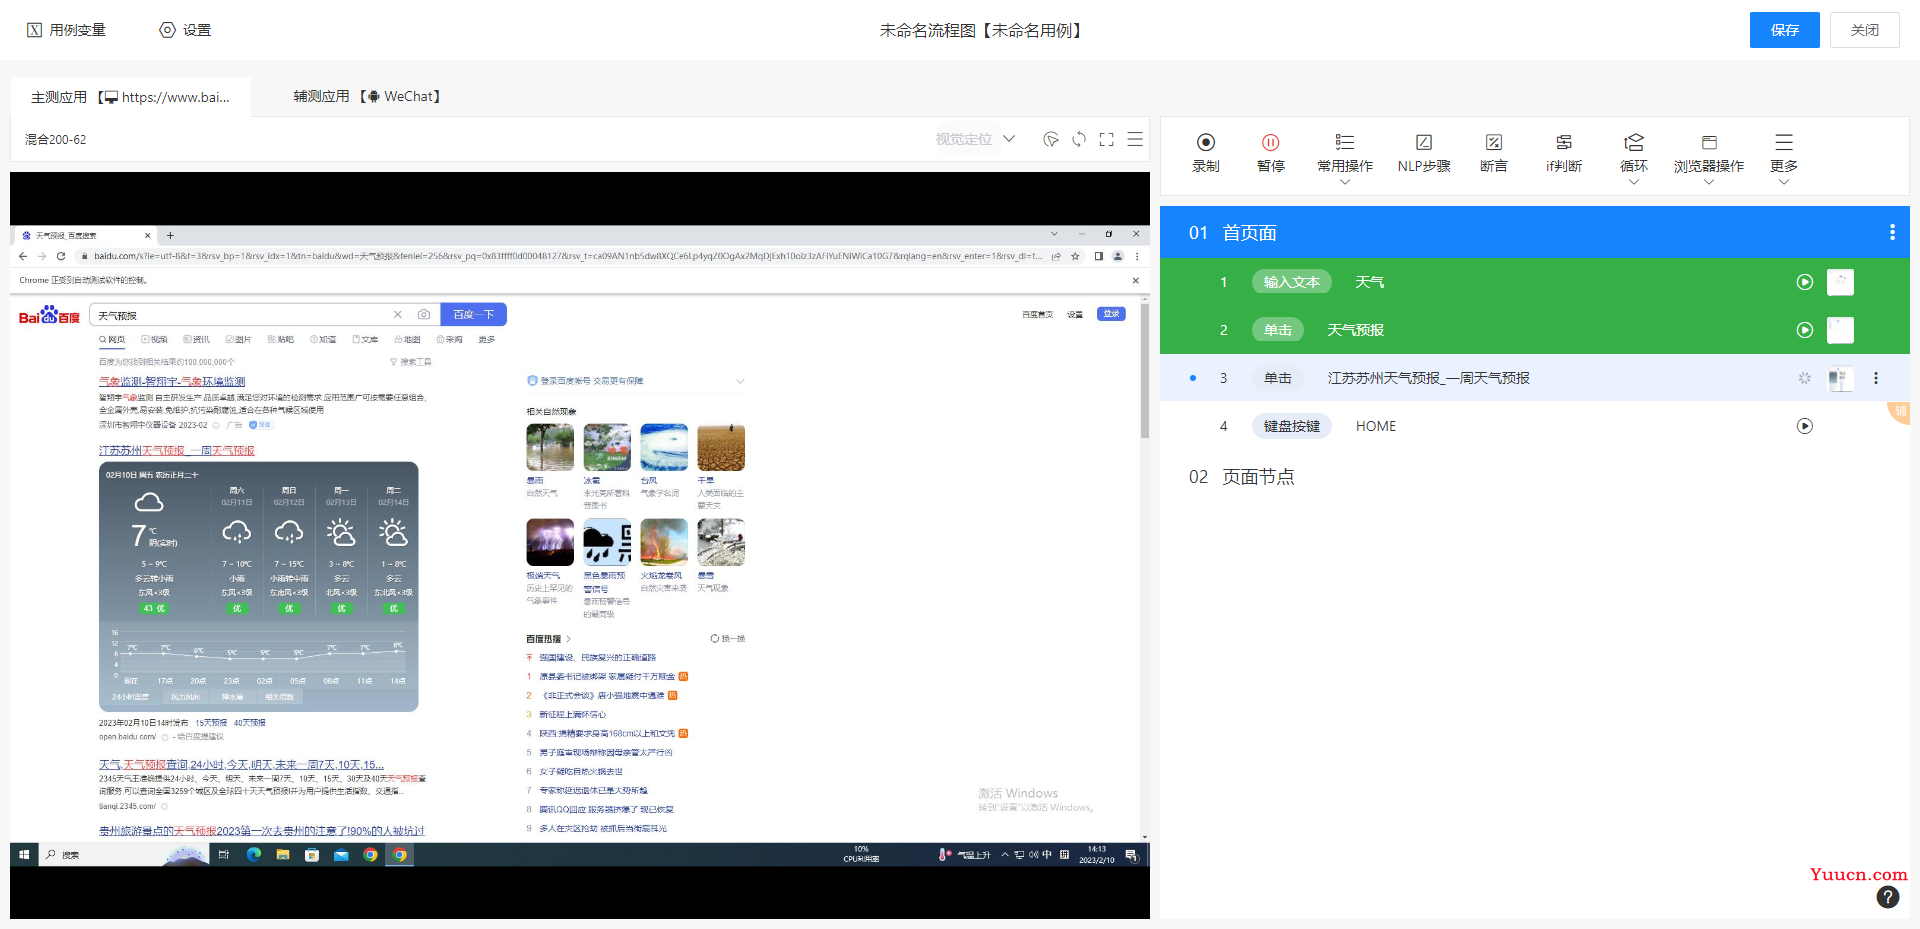
Task: Click the Baidu page vertical scrollbar
Action: point(1144,370)
